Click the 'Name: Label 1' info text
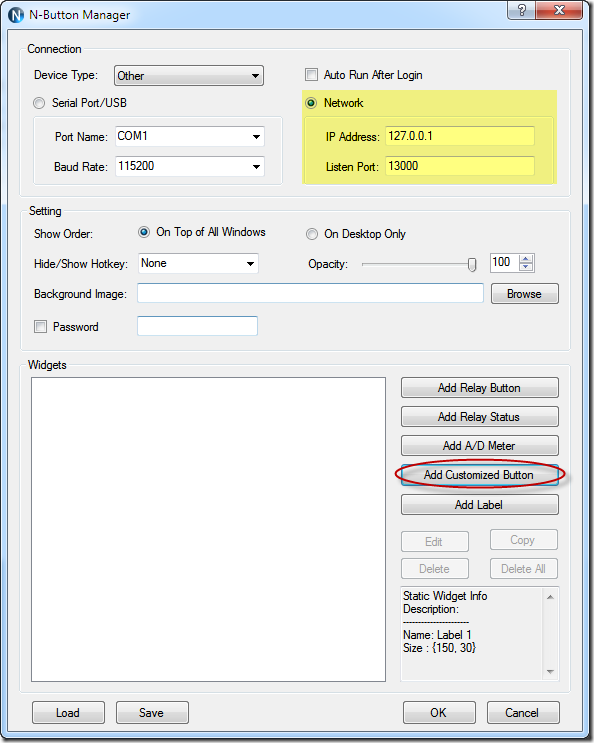594x743 pixels. click(x=437, y=635)
